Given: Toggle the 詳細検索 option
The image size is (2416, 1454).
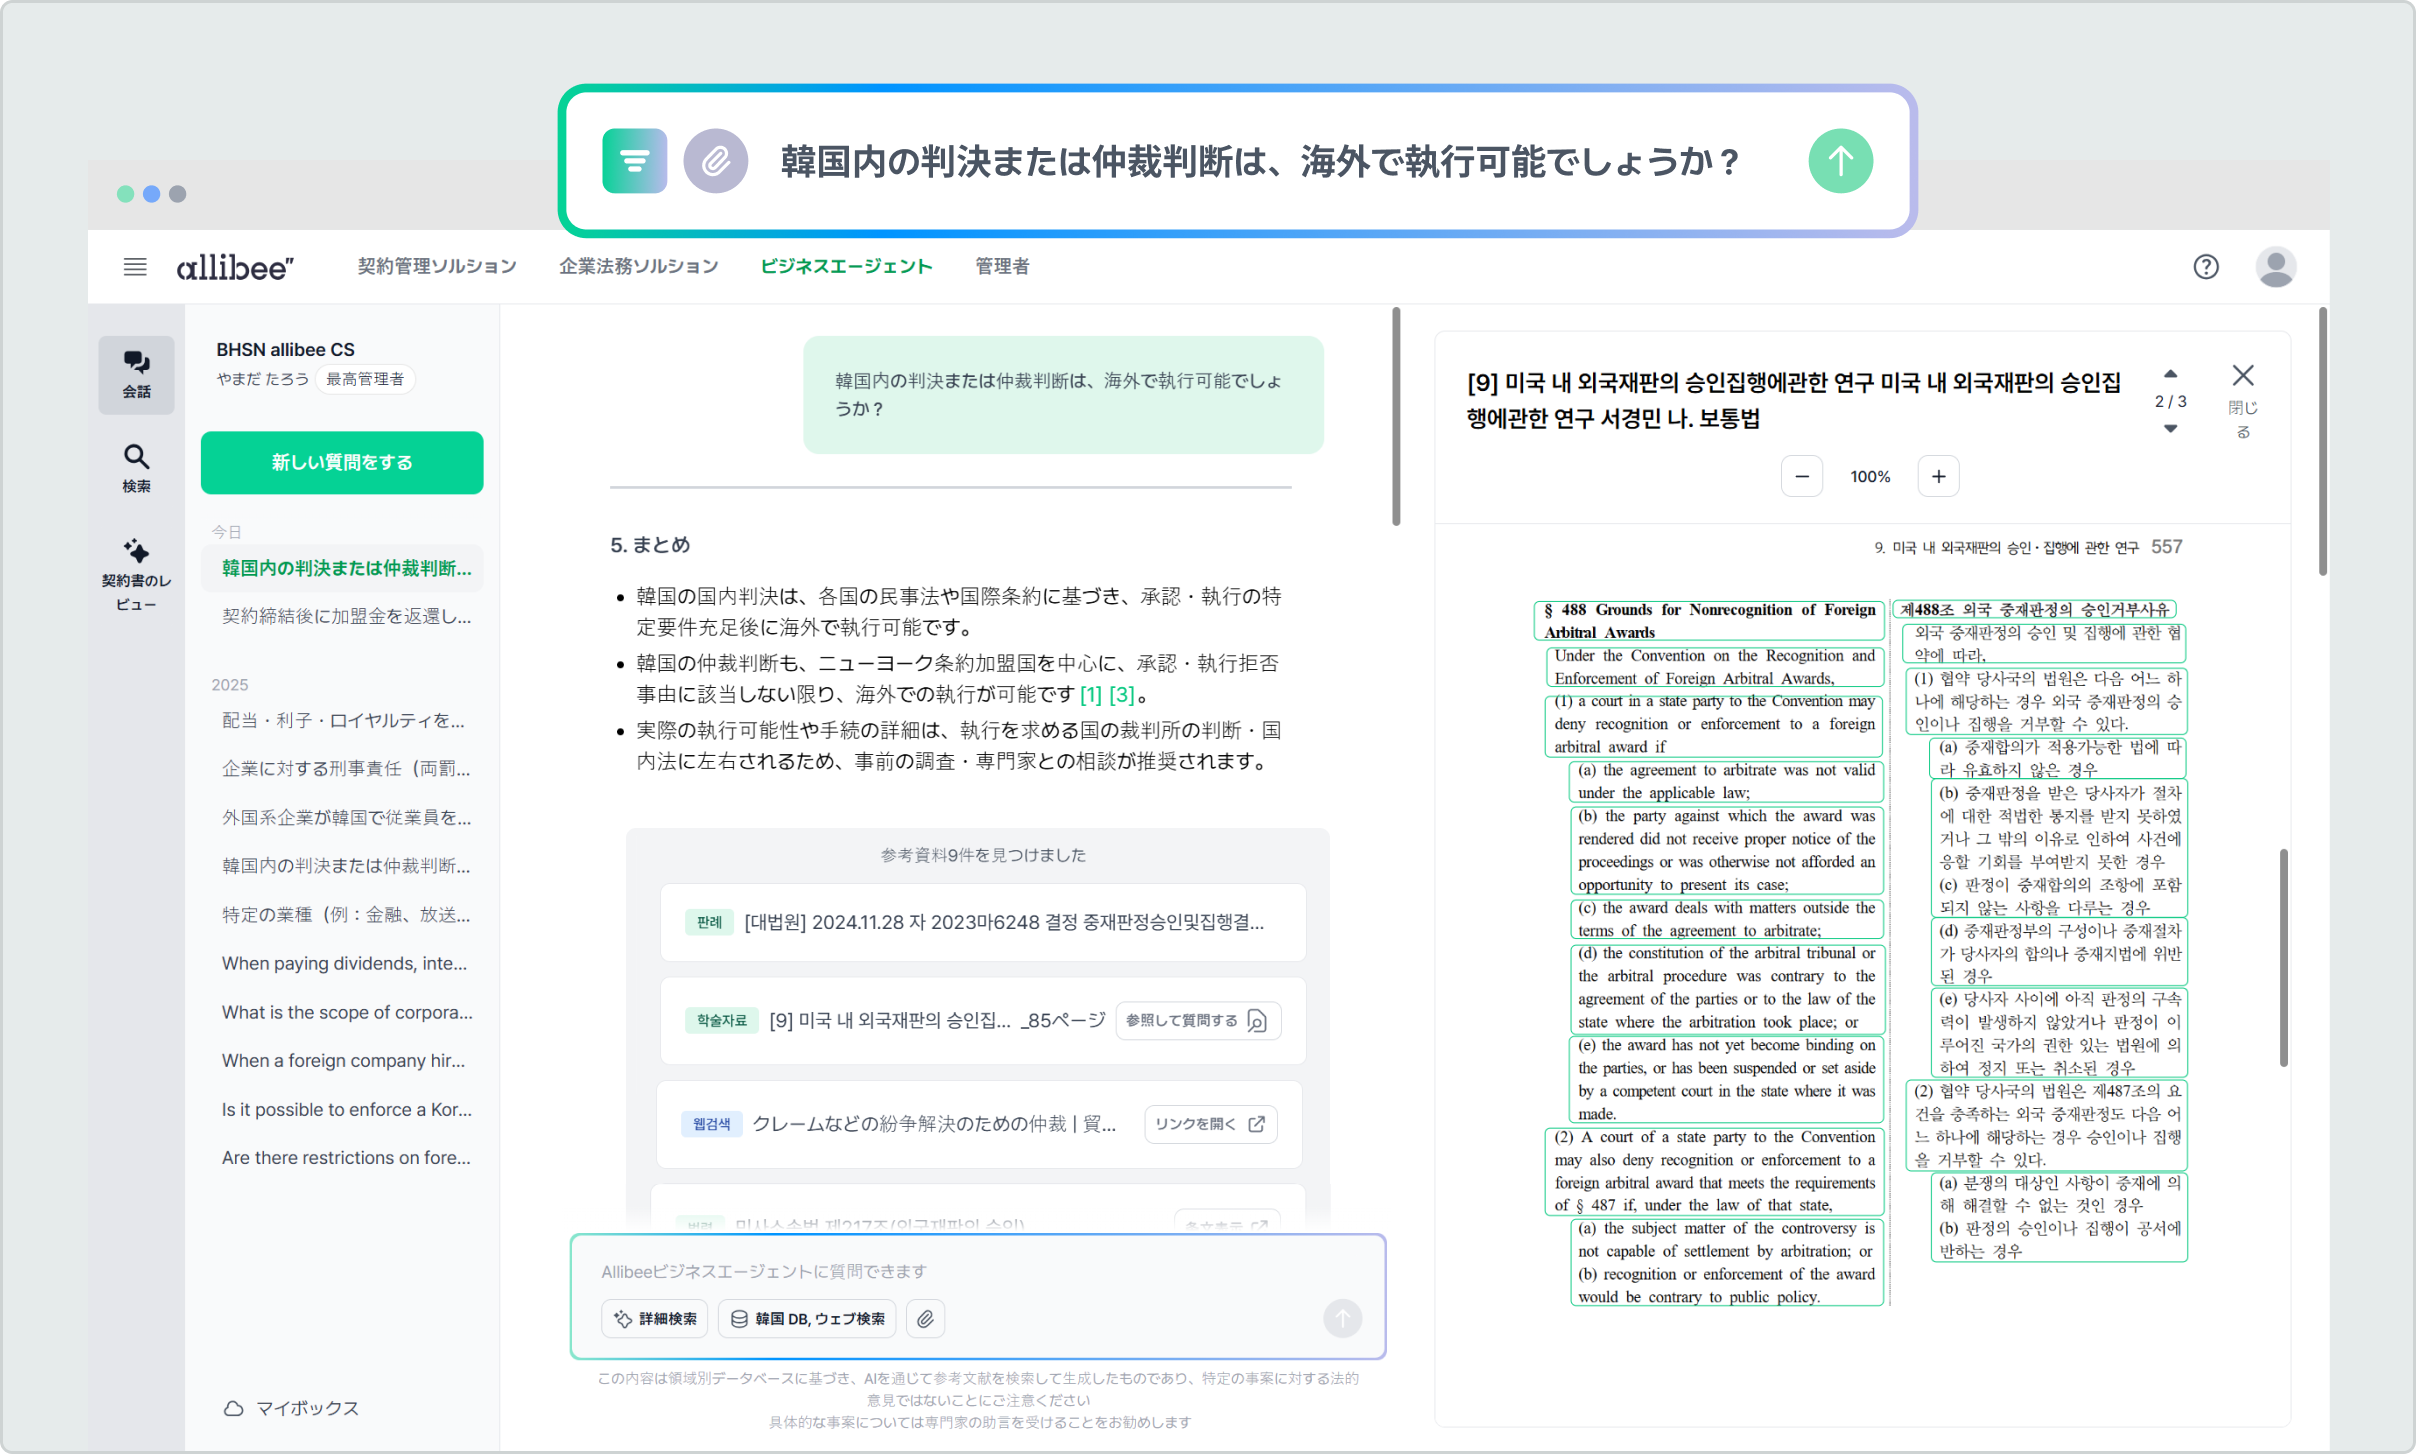Looking at the screenshot, I should 655,1319.
